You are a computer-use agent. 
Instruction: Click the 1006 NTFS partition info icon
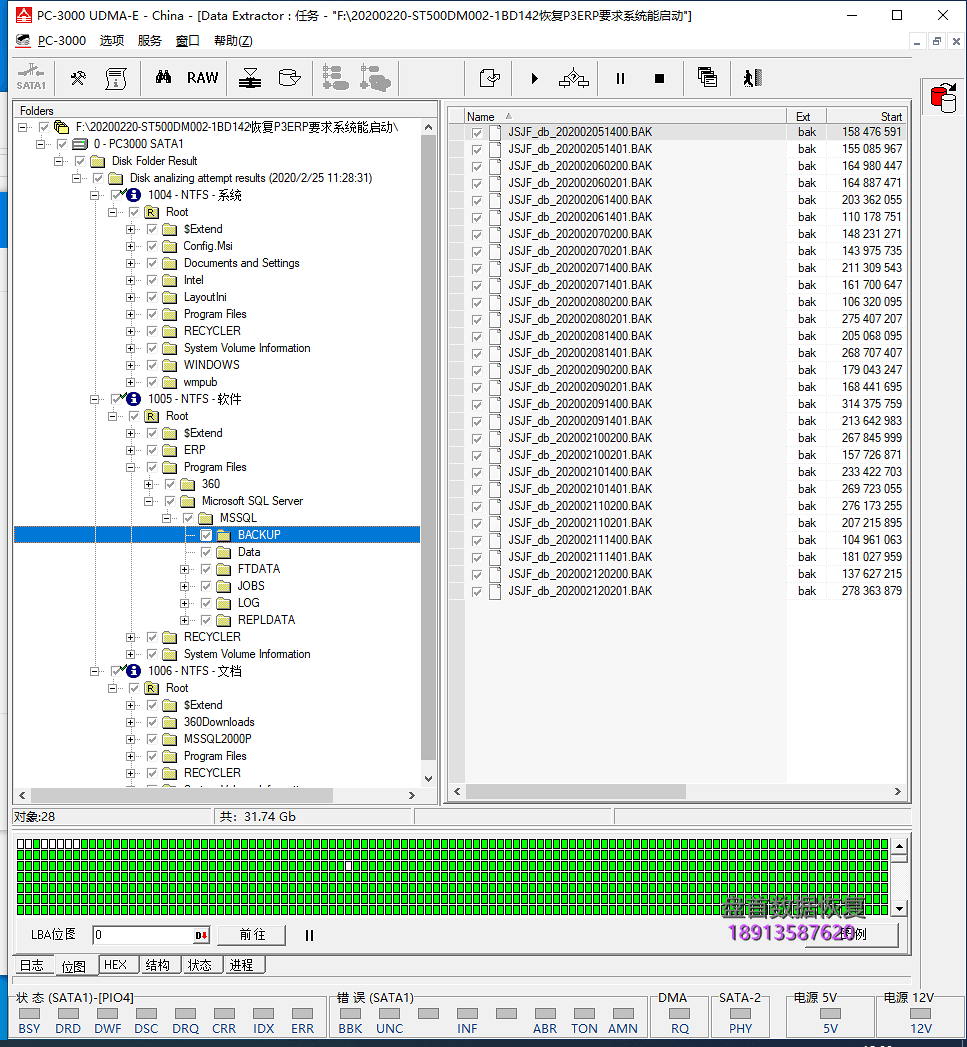[x=134, y=670]
